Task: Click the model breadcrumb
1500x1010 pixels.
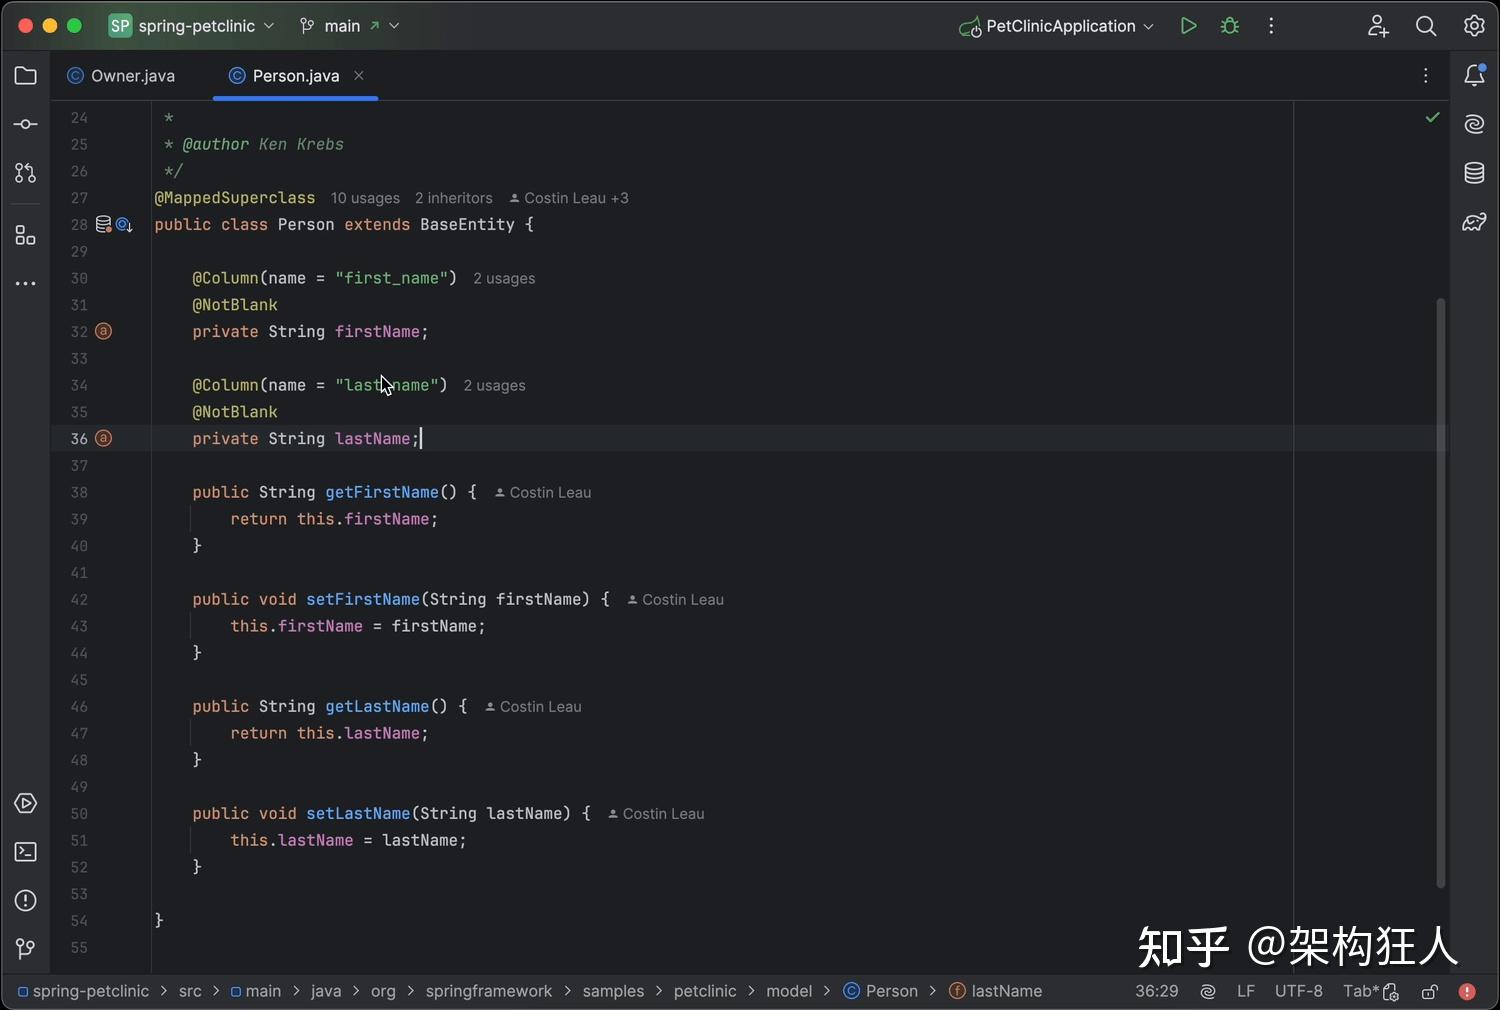Action: coord(789,991)
